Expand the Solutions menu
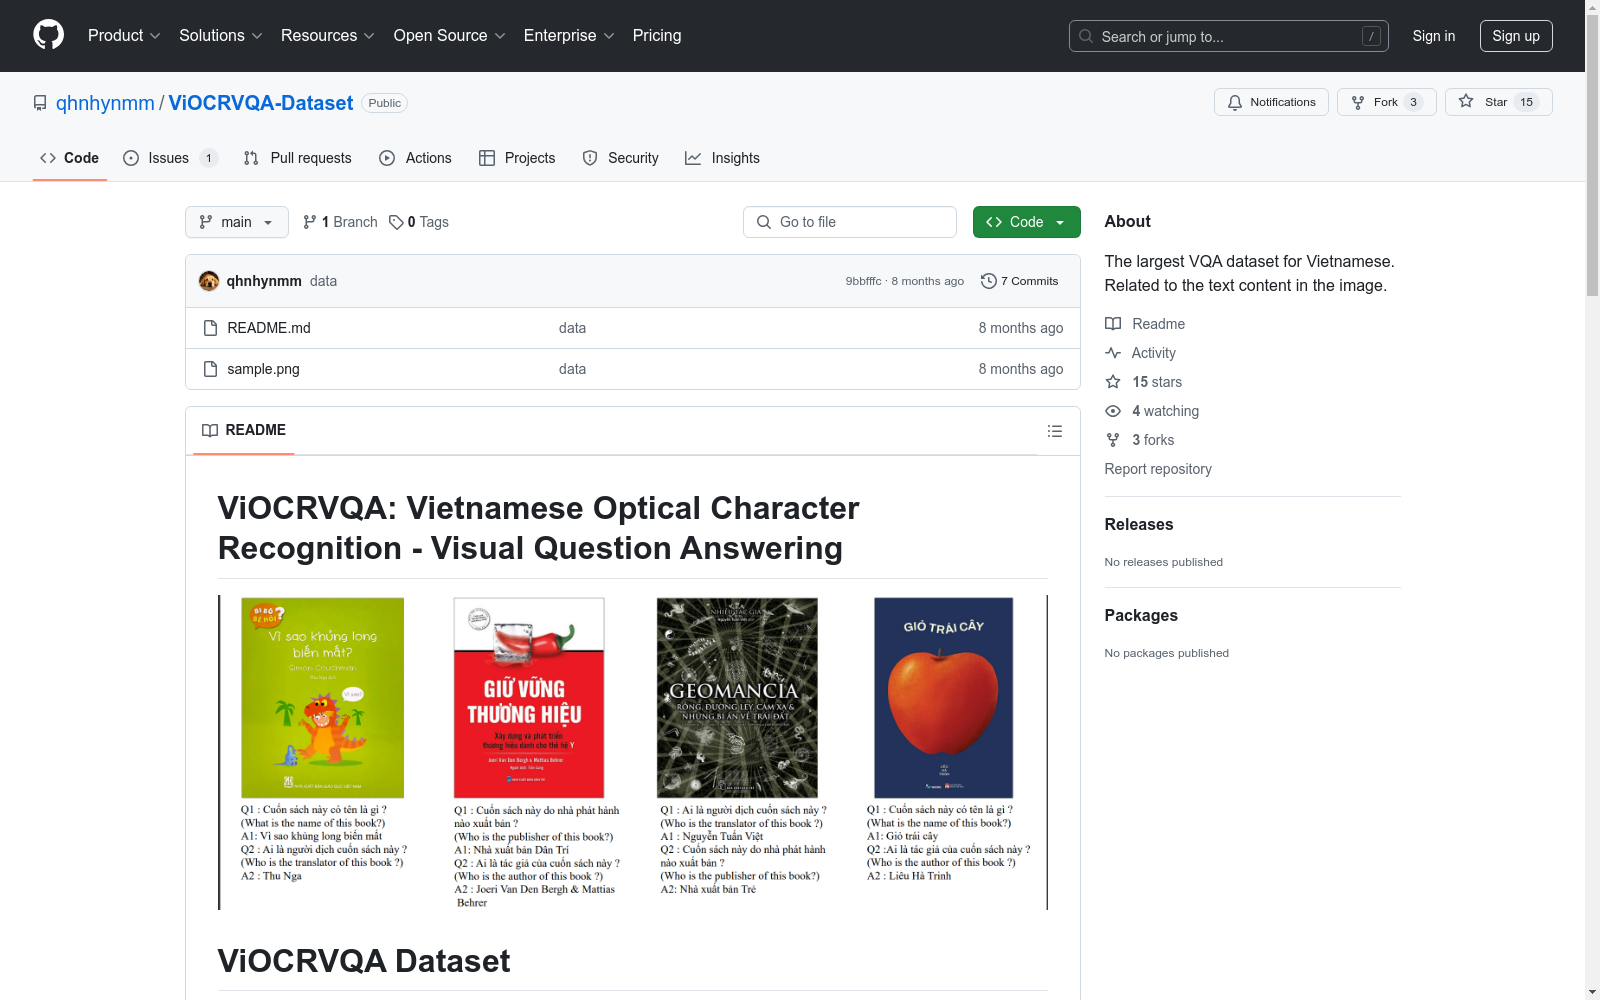The height and width of the screenshot is (1000, 1600). pyautogui.click(x=221, y=36)
